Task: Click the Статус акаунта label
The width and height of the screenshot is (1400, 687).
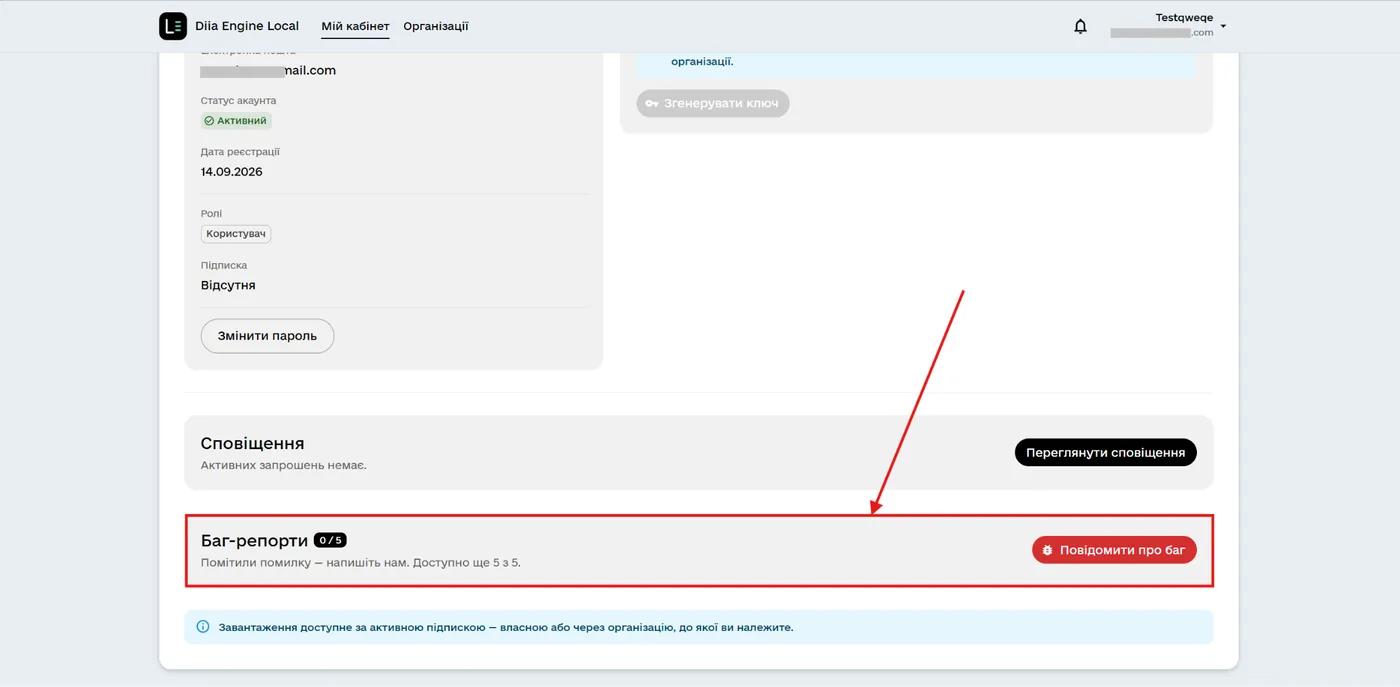Action: click(x=238, y=101)
